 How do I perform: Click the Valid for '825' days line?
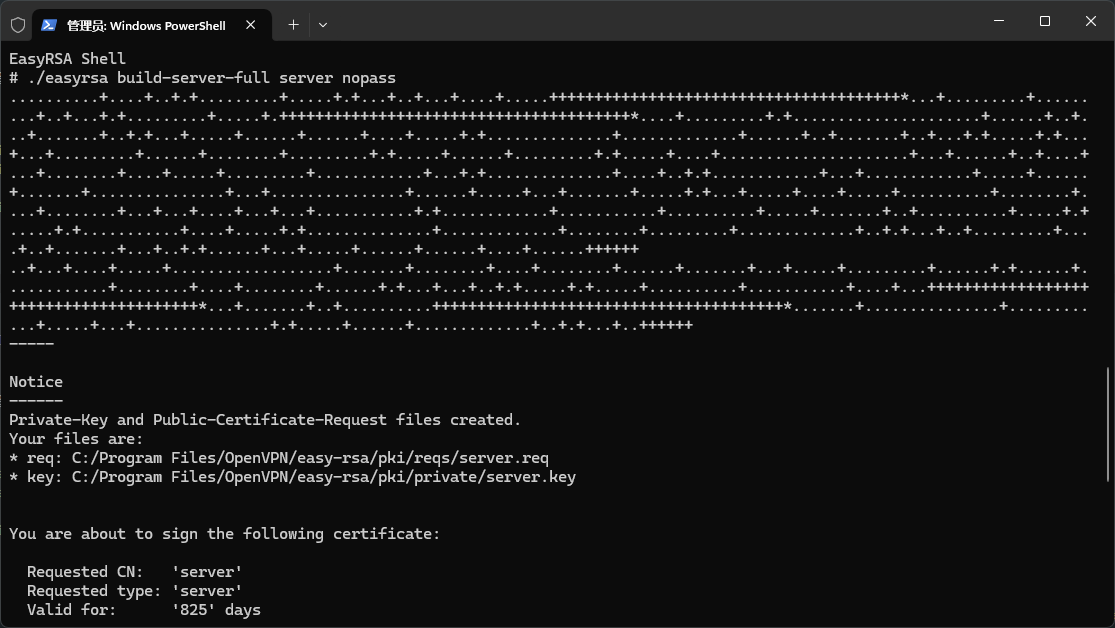click(144, 610)
